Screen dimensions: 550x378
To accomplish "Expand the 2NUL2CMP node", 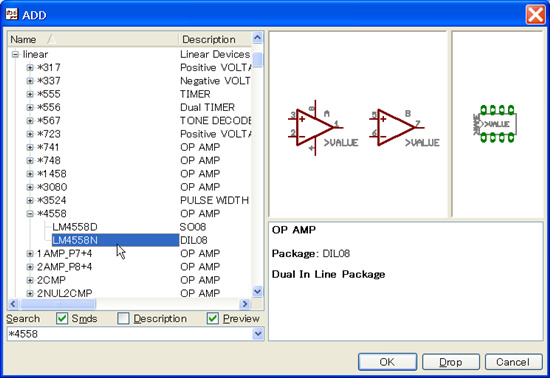I will click(30, 293).
